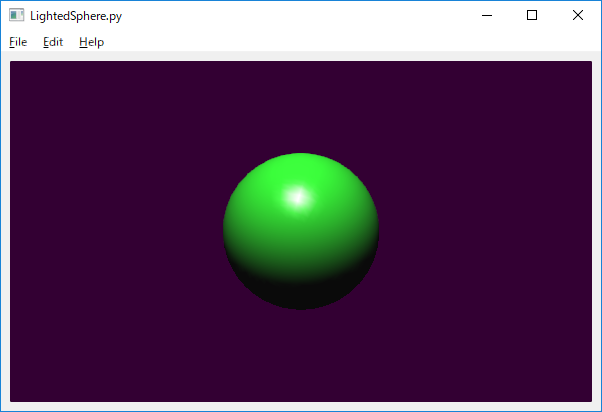Minimize the LightedSphere.py window
The image size is (602, 412).
tap(487, 15)
